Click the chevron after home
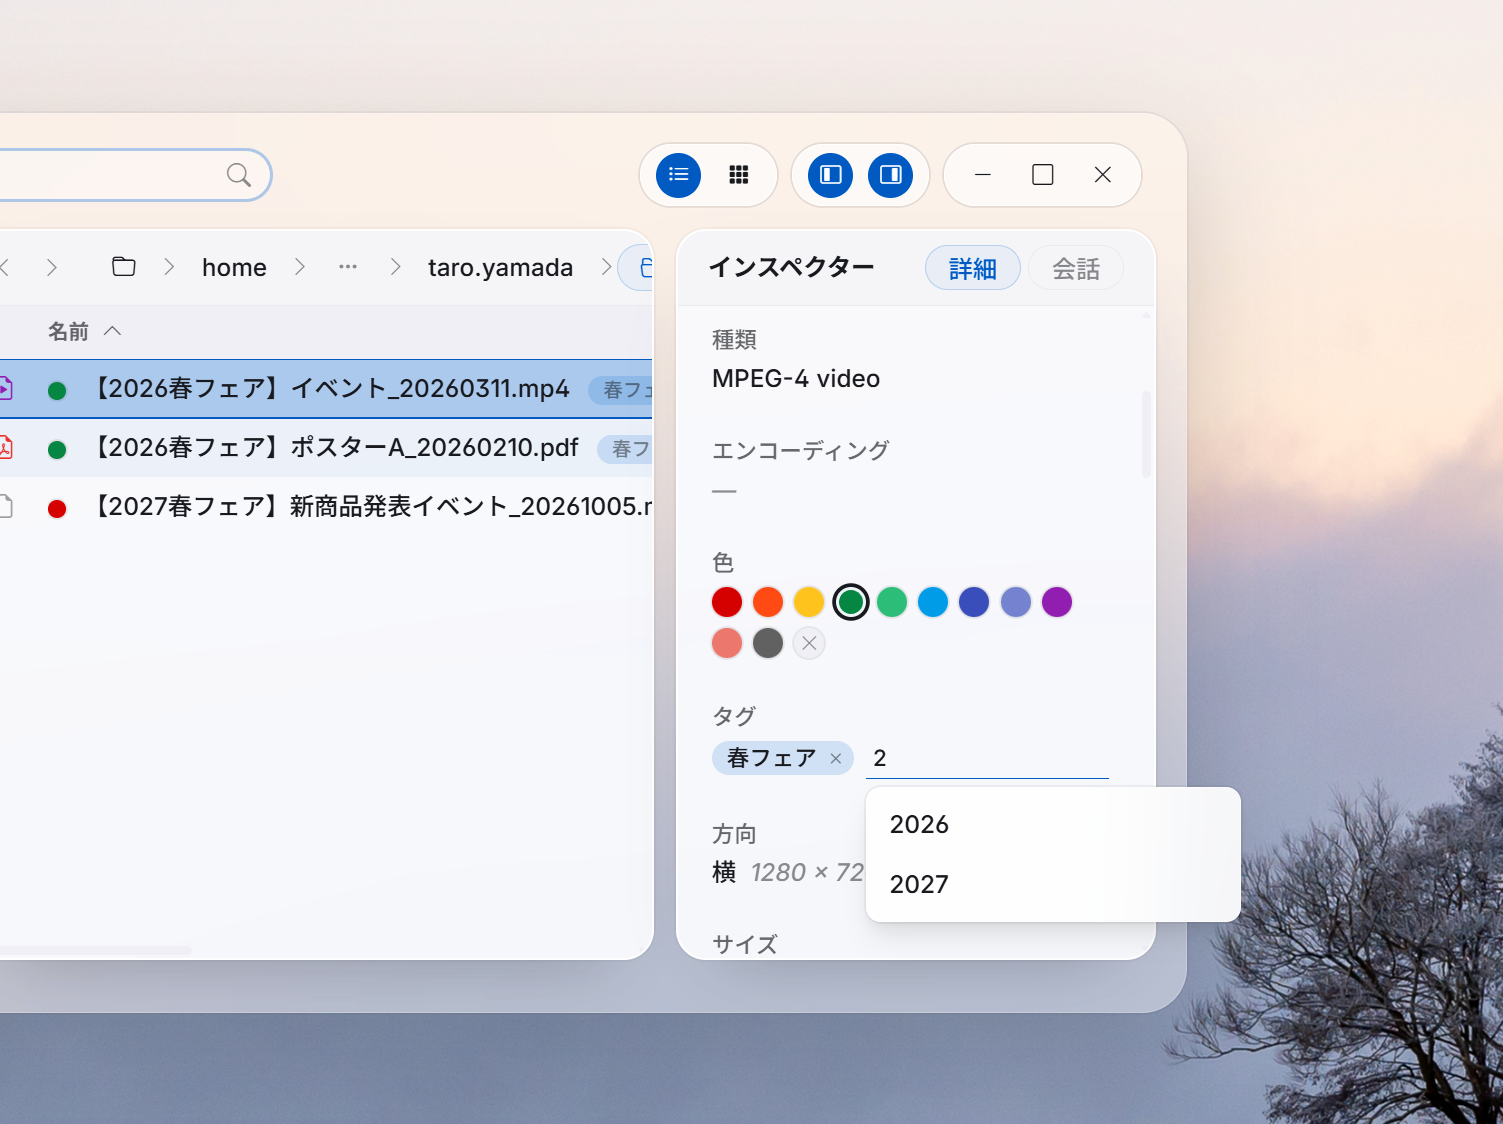 [299, 267]
